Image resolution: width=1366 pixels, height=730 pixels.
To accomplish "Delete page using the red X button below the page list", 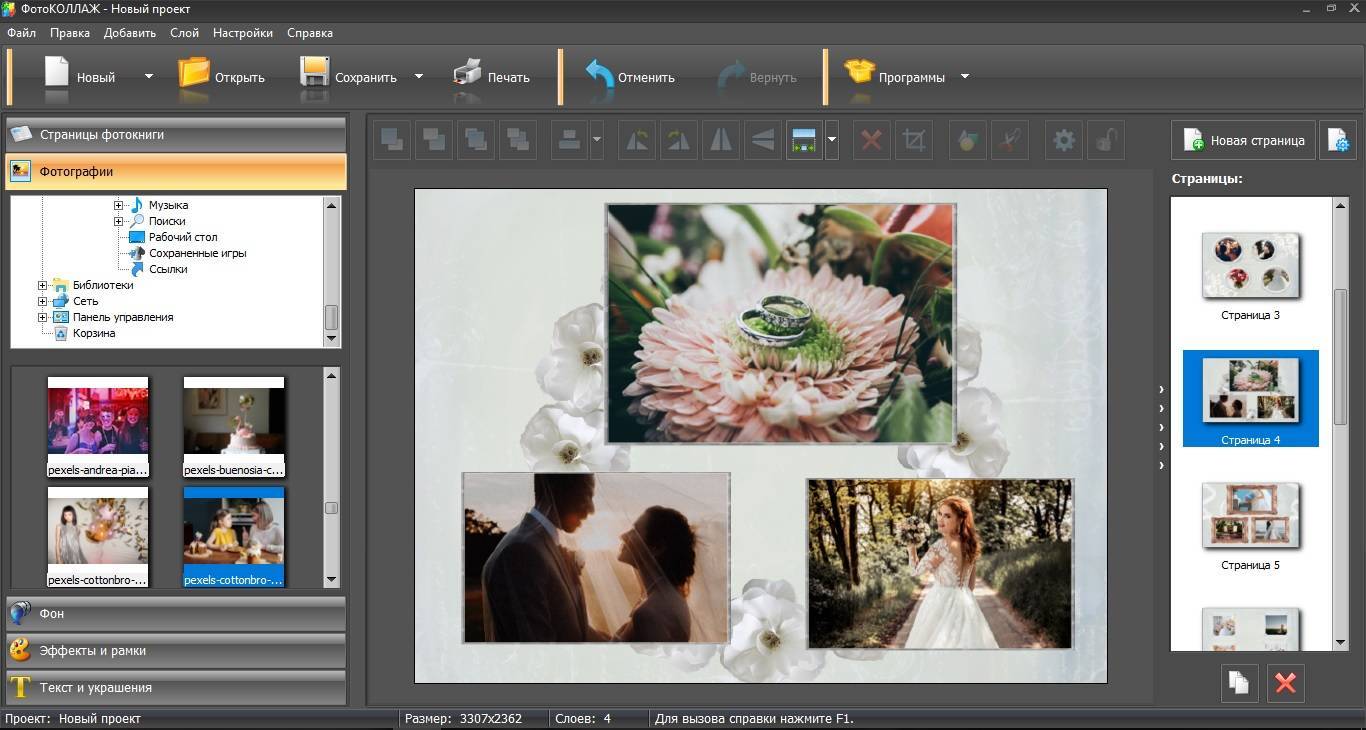I will (x=1286, y=683).
